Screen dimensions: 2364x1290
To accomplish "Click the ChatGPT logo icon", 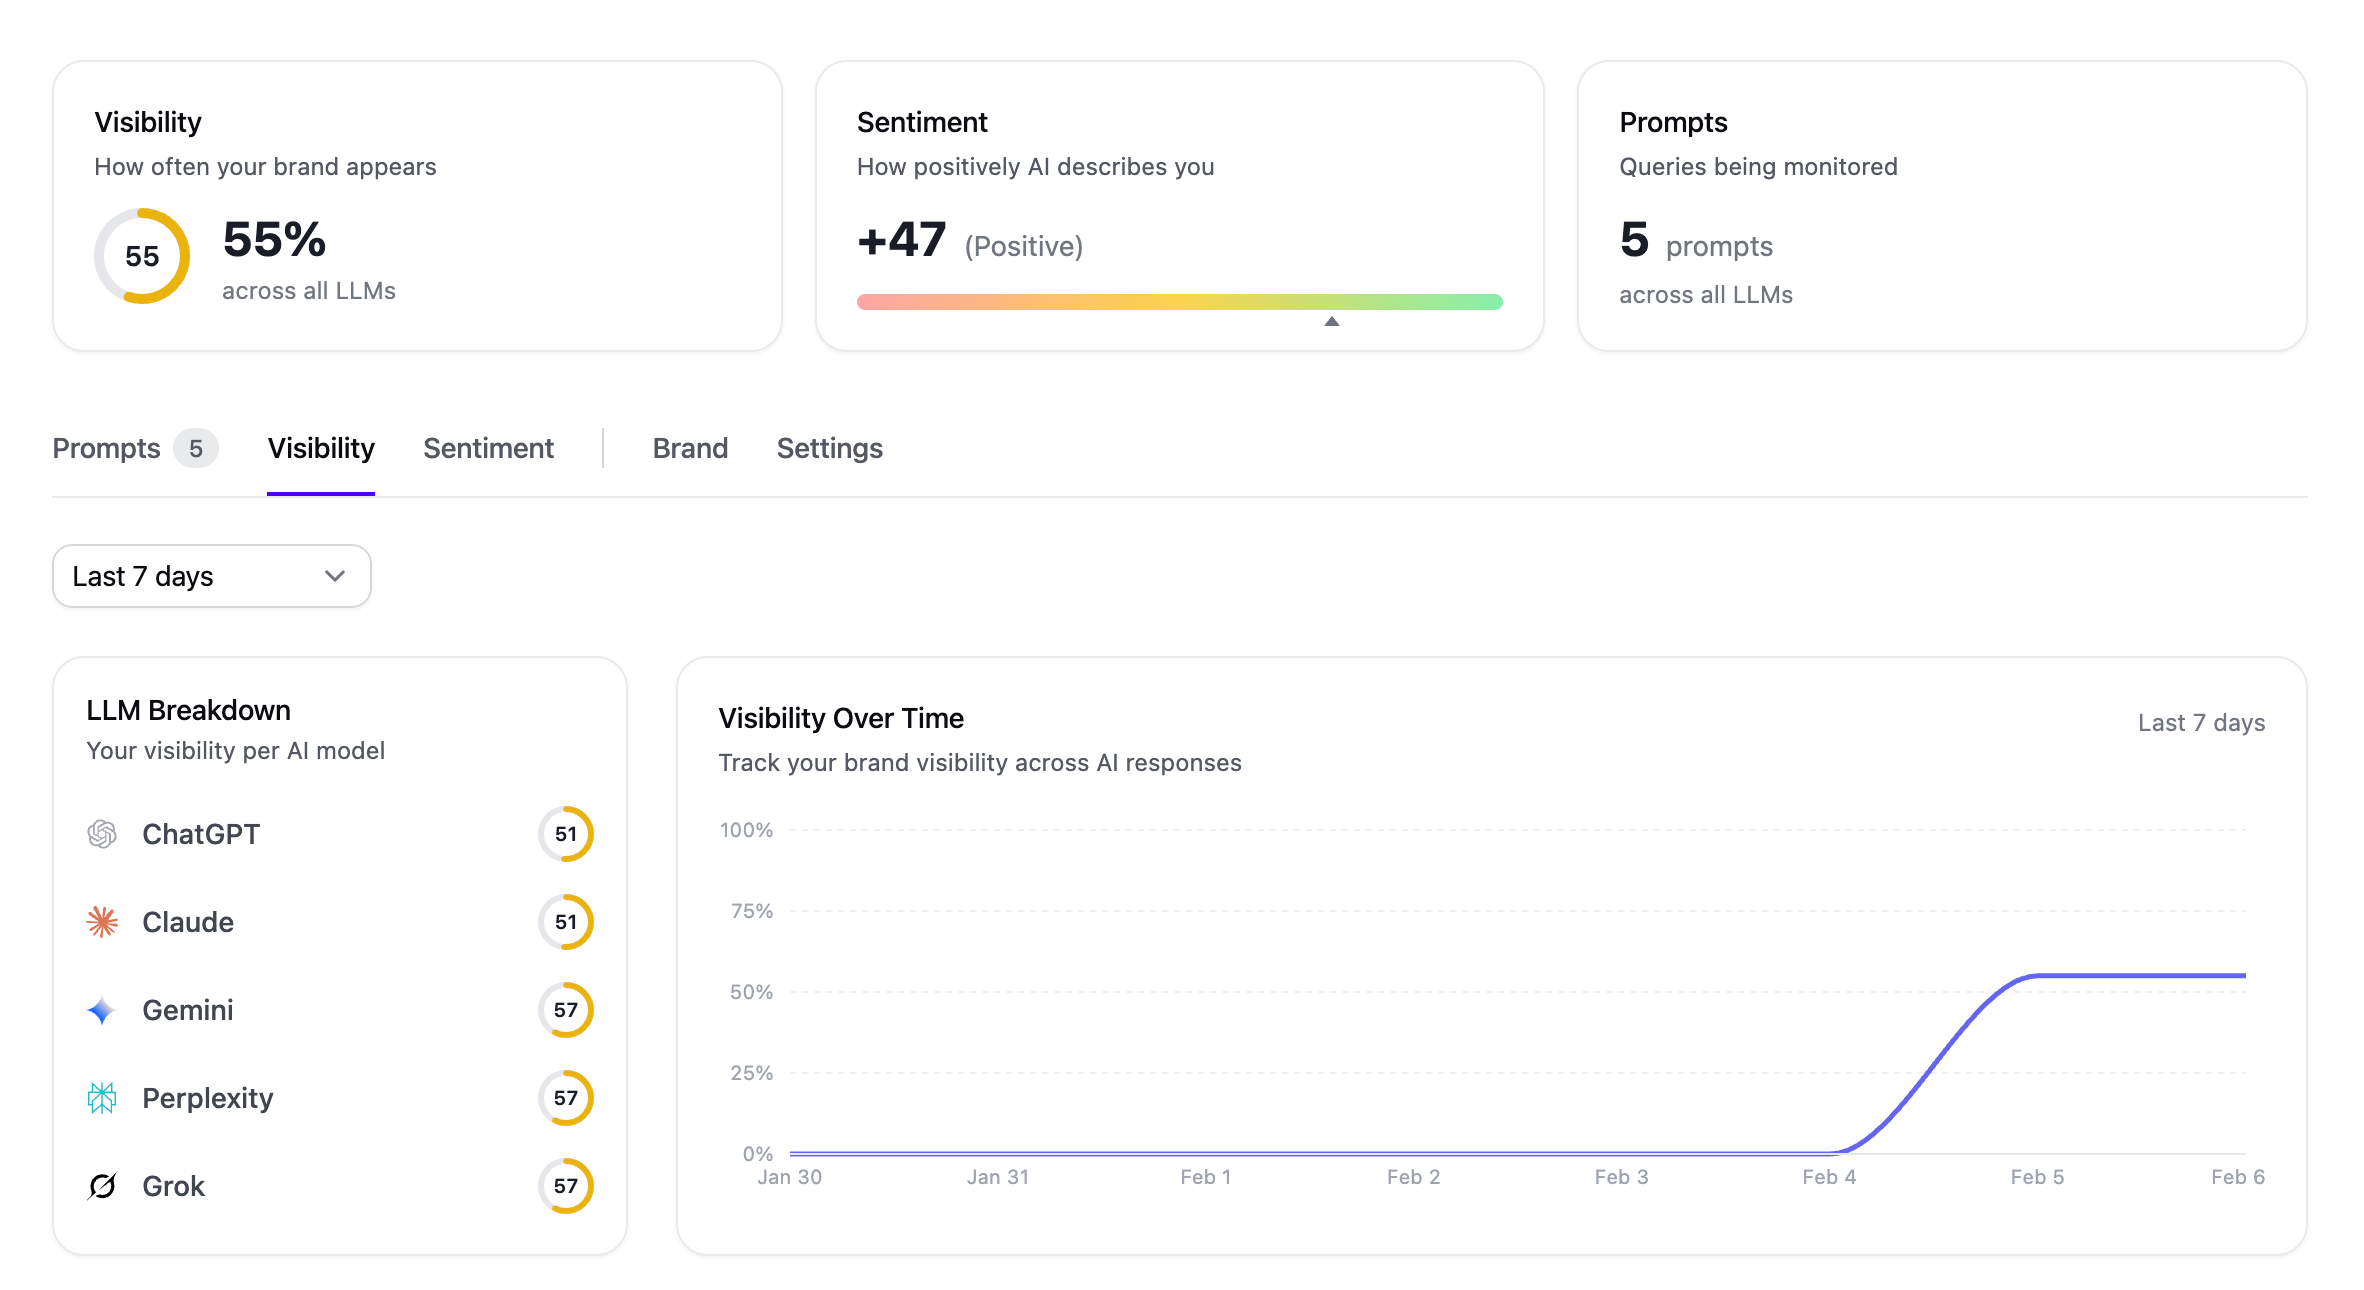I will tap(102, 834).
